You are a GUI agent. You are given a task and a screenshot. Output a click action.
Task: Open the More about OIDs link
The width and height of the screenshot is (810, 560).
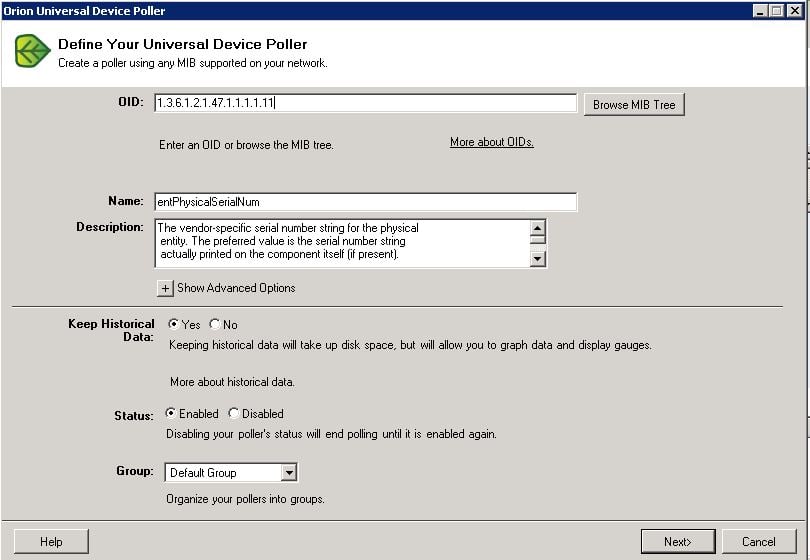click(492, 142)
